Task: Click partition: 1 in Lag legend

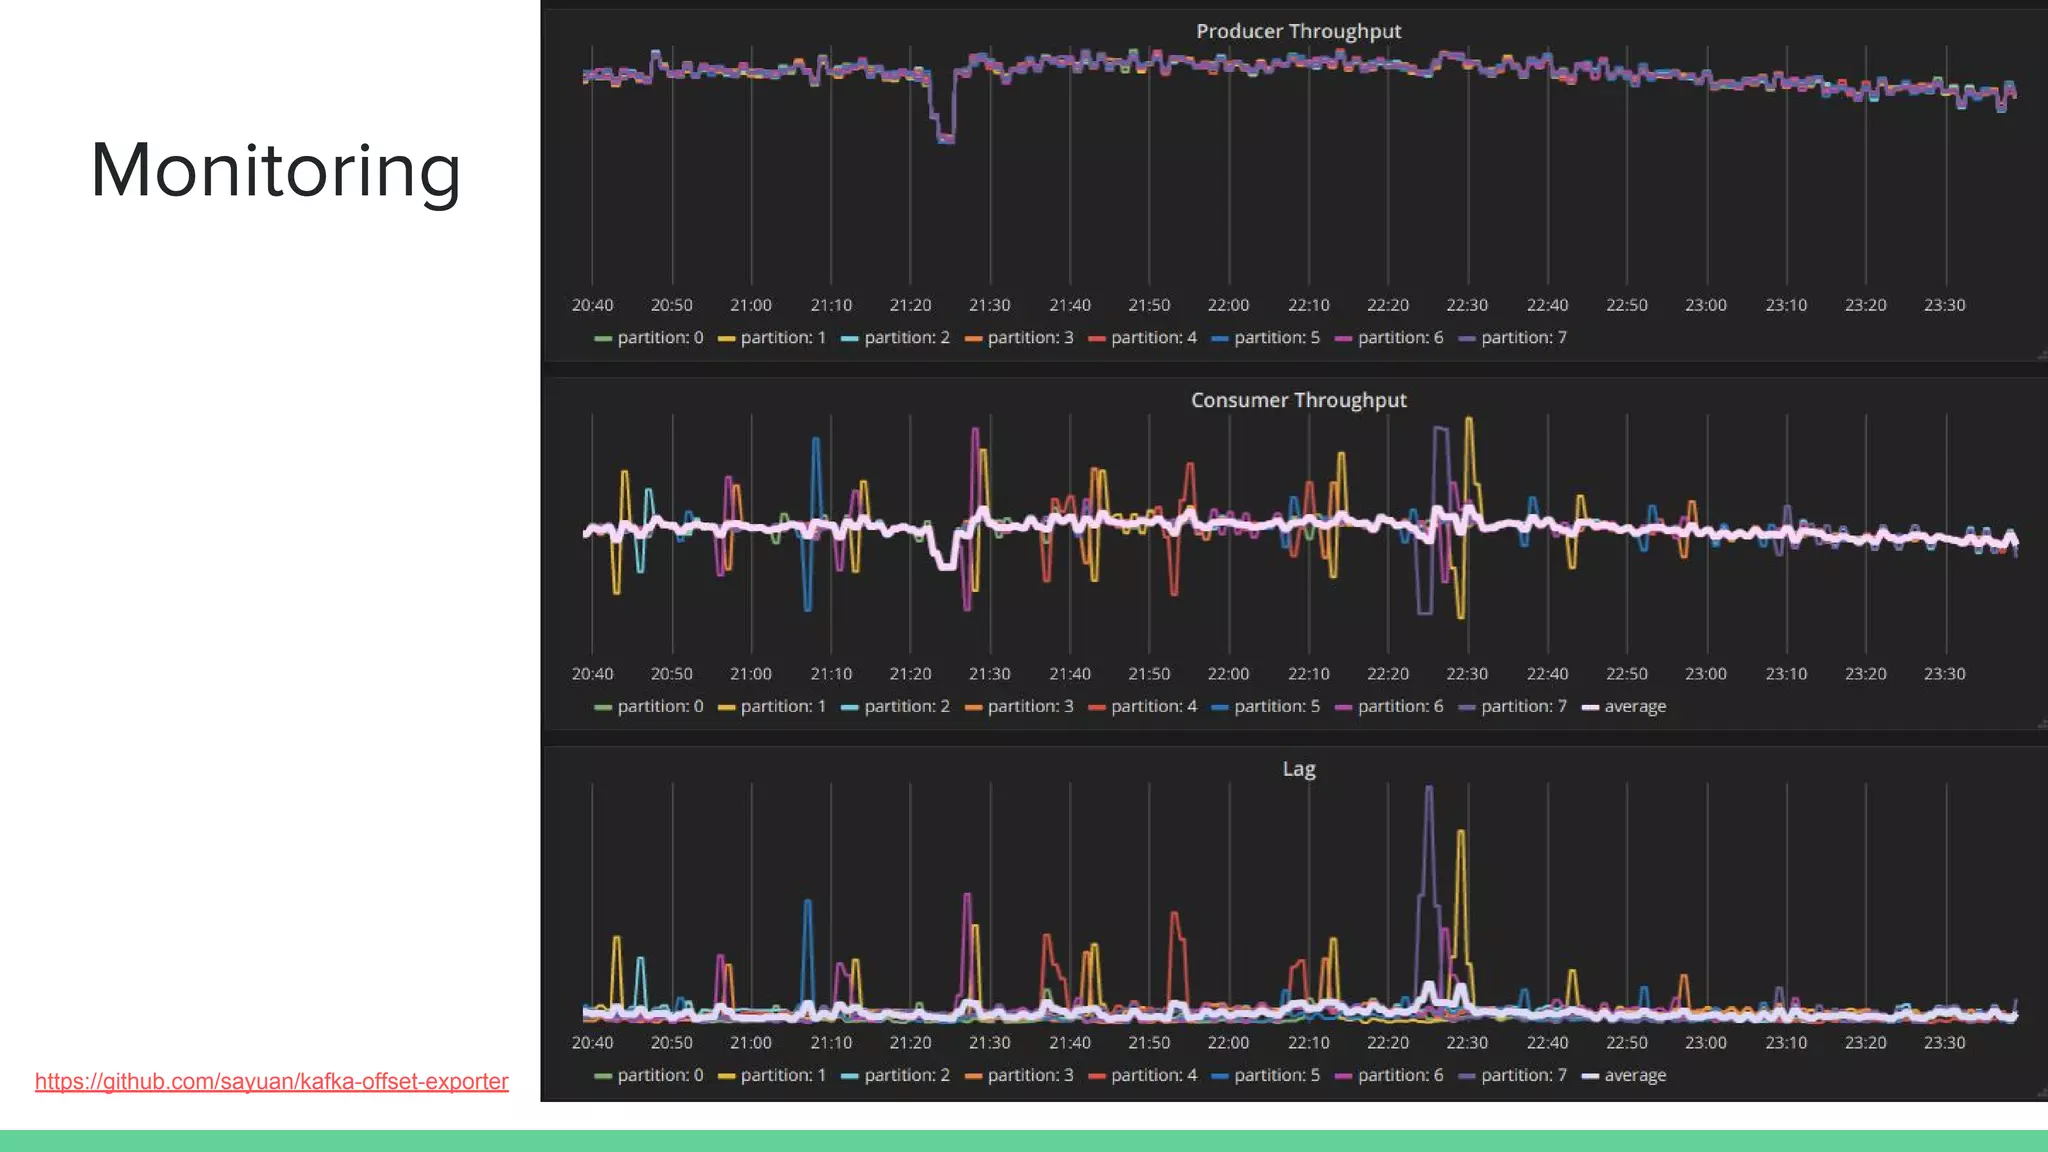Action: (x=782, y=1076)
